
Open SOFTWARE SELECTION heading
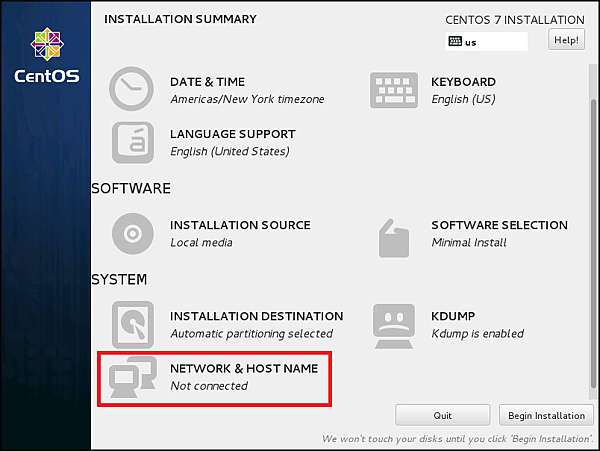[x=499, y=225]
